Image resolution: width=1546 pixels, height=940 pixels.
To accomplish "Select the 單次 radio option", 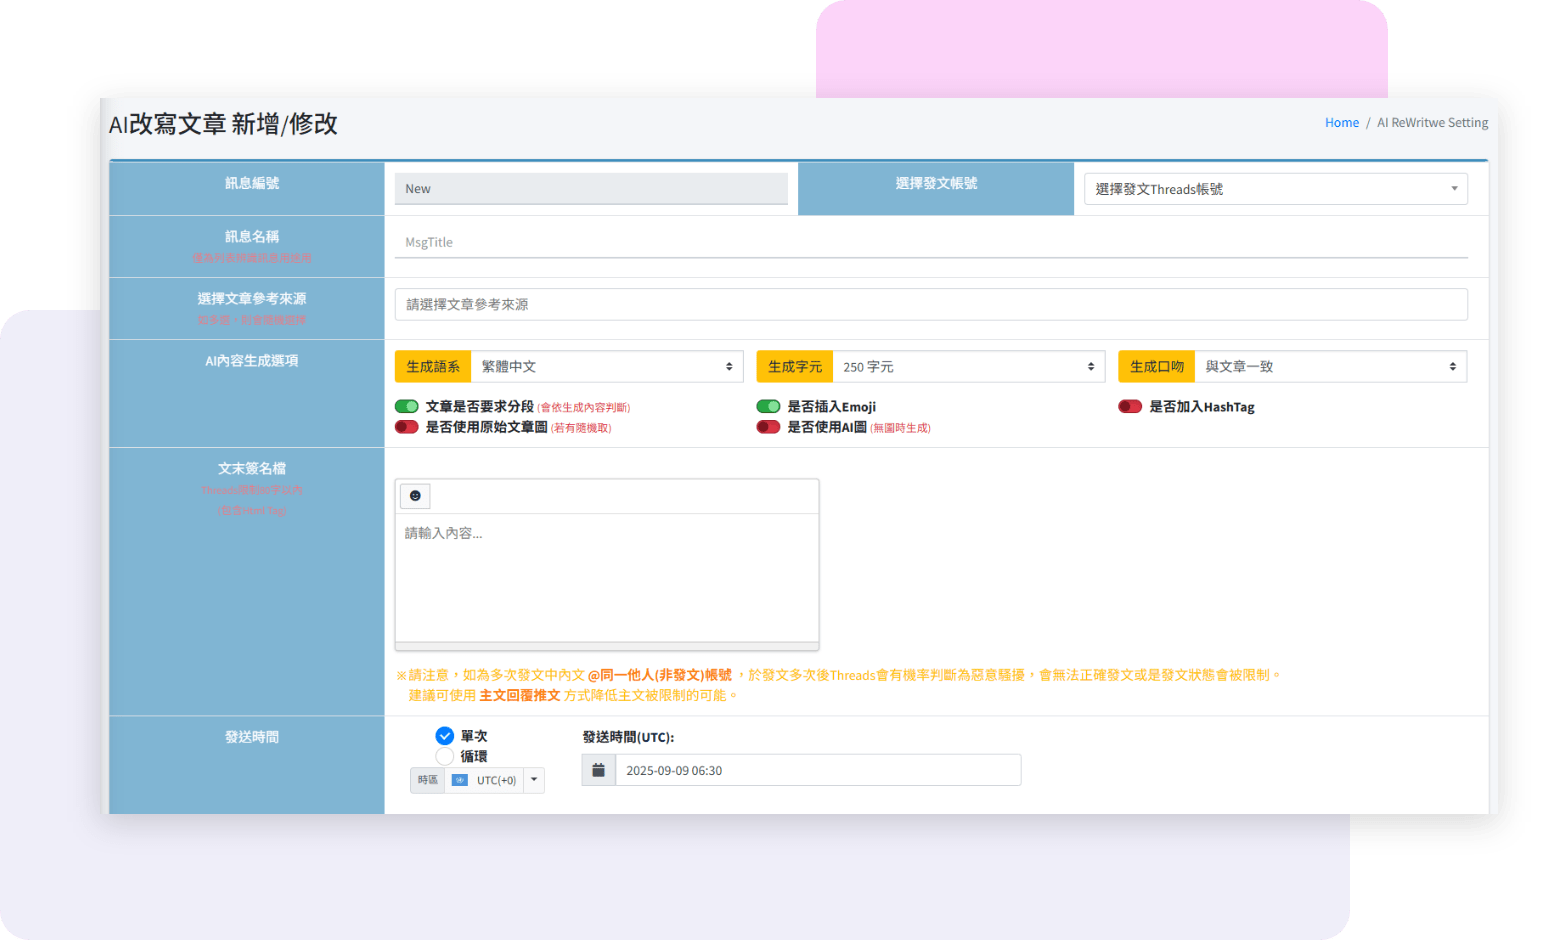I will [445, 736].
